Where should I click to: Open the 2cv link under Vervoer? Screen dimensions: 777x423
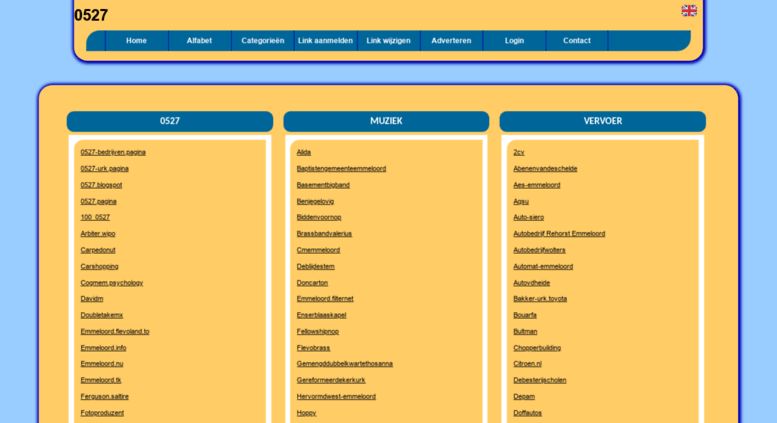(x=519, y=152)
